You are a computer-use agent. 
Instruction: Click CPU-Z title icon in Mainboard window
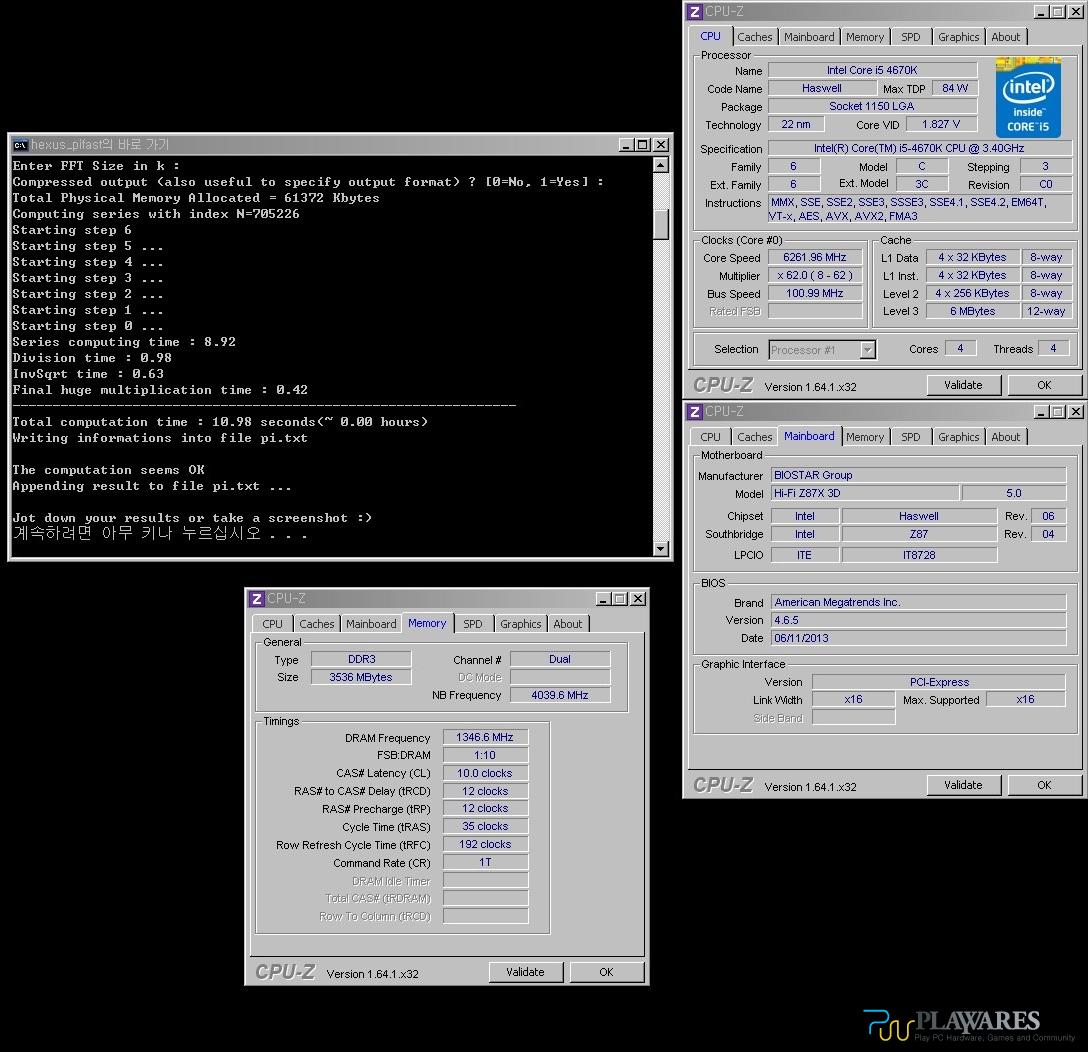695,412
